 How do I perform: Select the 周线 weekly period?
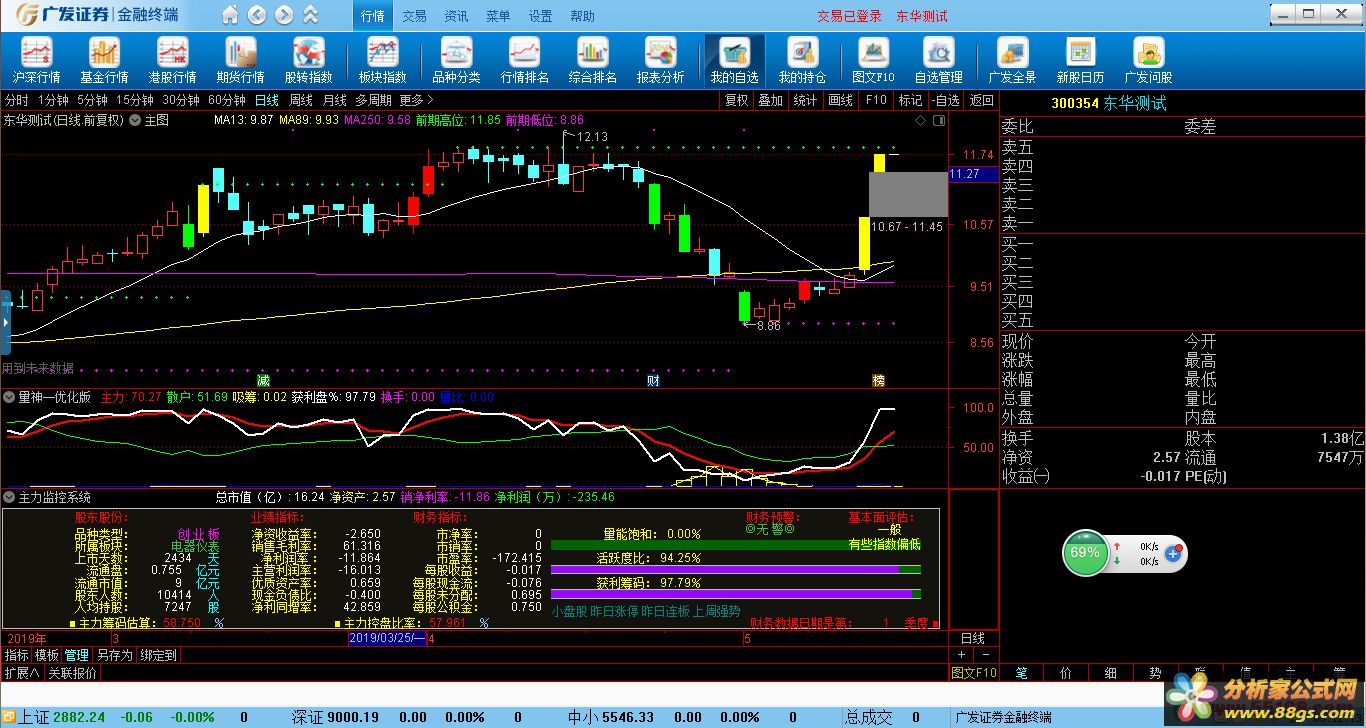point(300,100)
